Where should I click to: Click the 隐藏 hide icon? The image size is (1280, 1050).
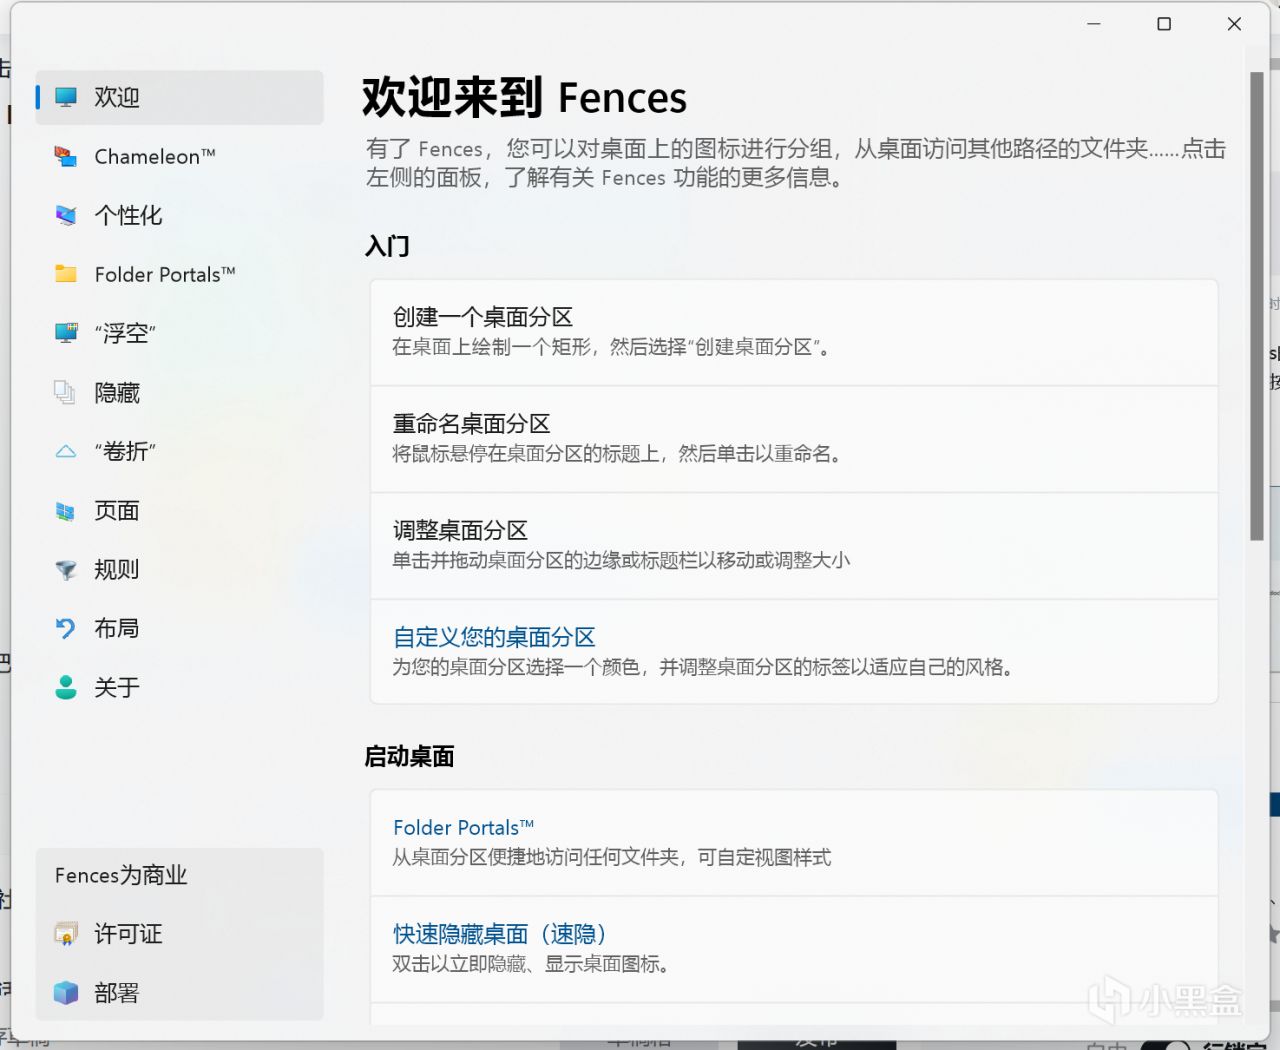pyautogui.click(x=66, y=392)
